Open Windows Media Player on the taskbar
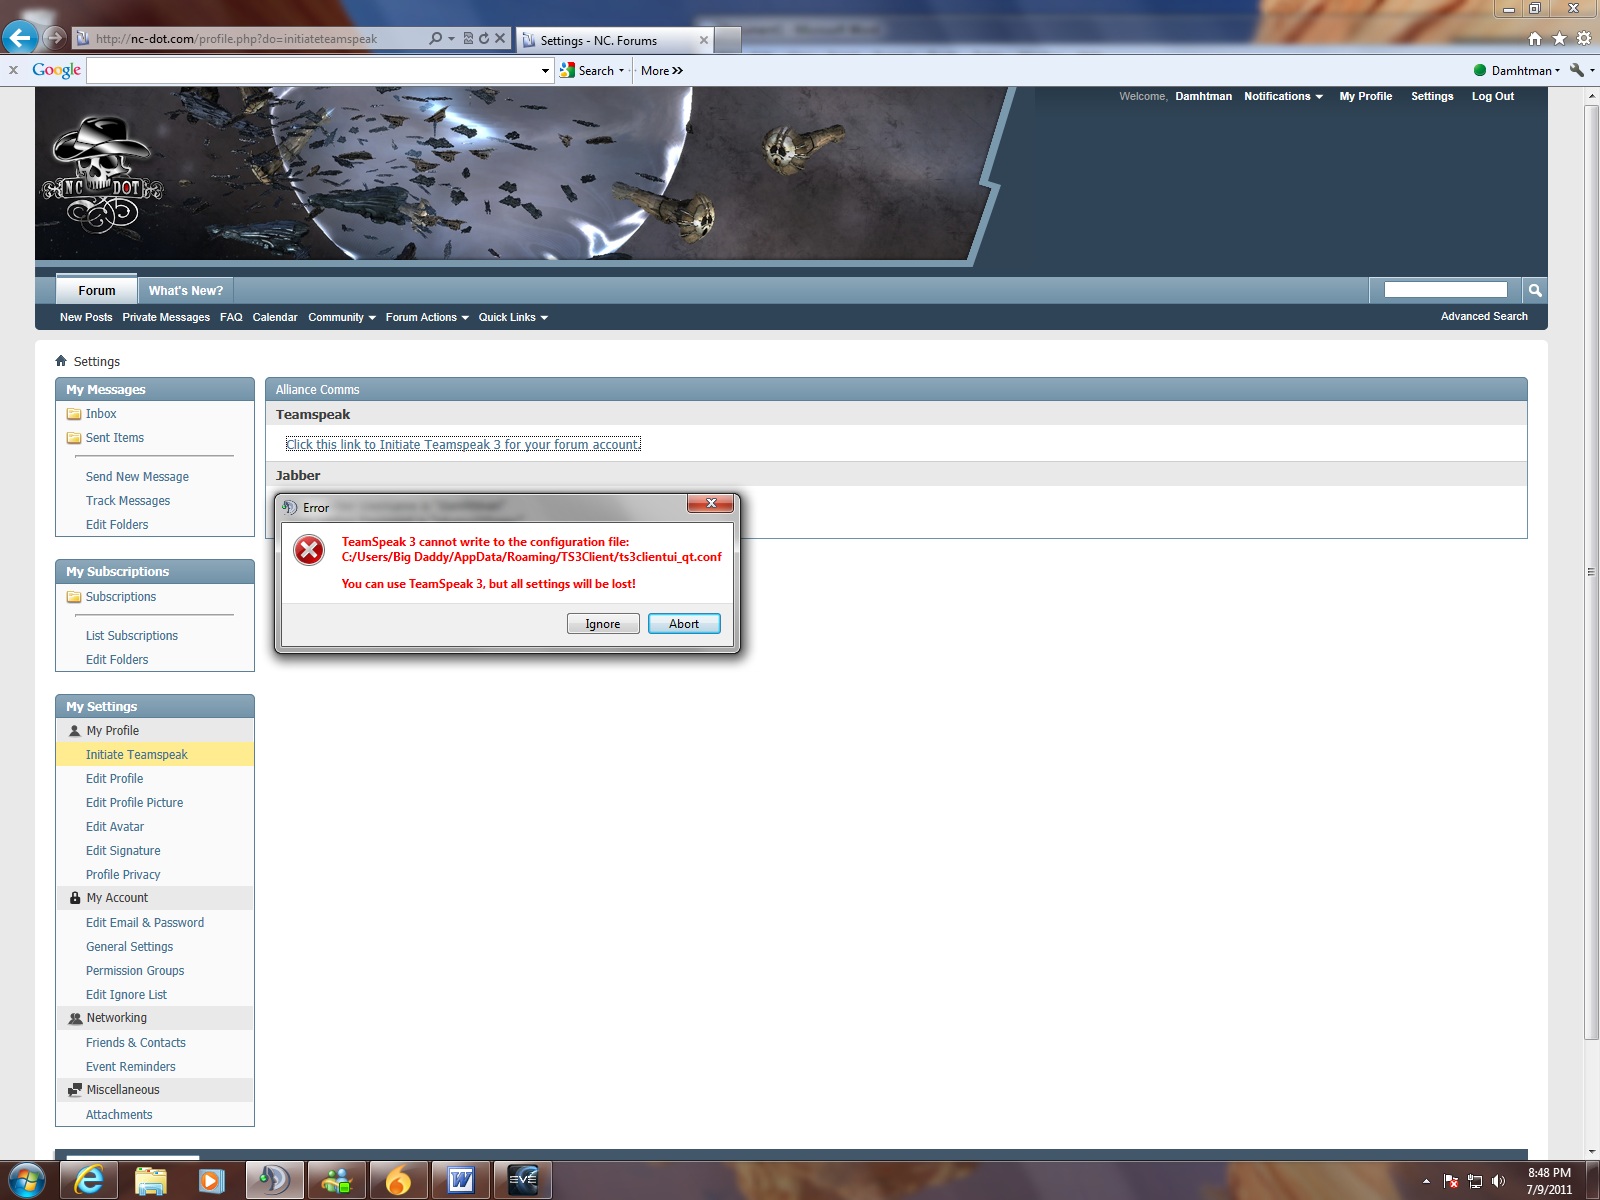The width and height of the screenshot is (1600, 1200). [x=212, y=1181]
